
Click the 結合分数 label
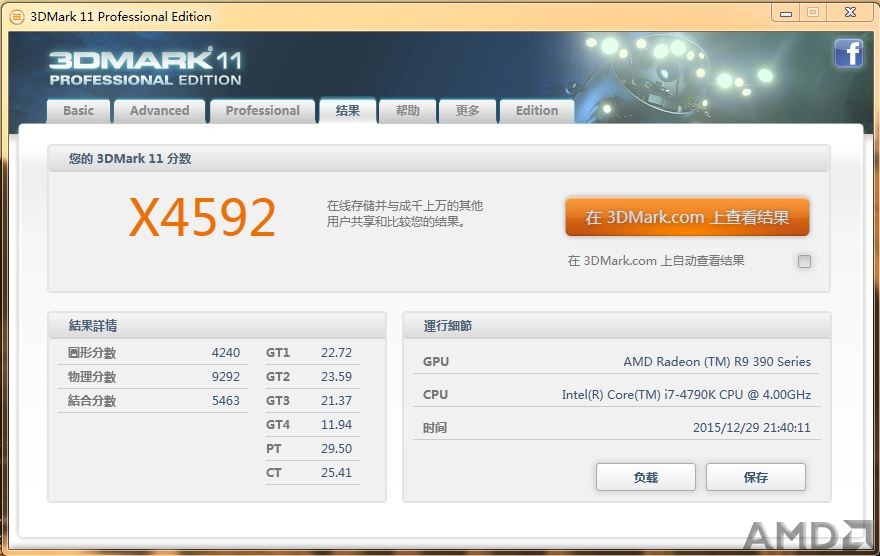92,401
